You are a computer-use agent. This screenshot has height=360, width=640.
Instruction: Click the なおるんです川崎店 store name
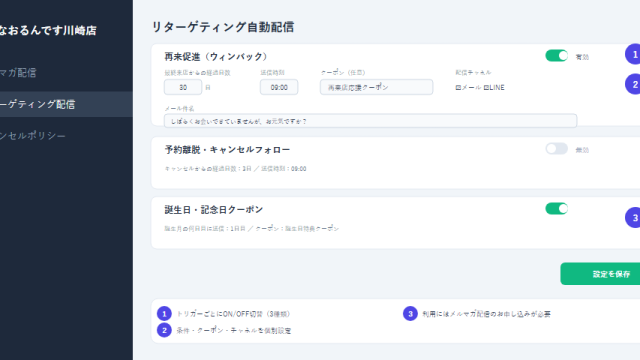(x=48, y=30)
